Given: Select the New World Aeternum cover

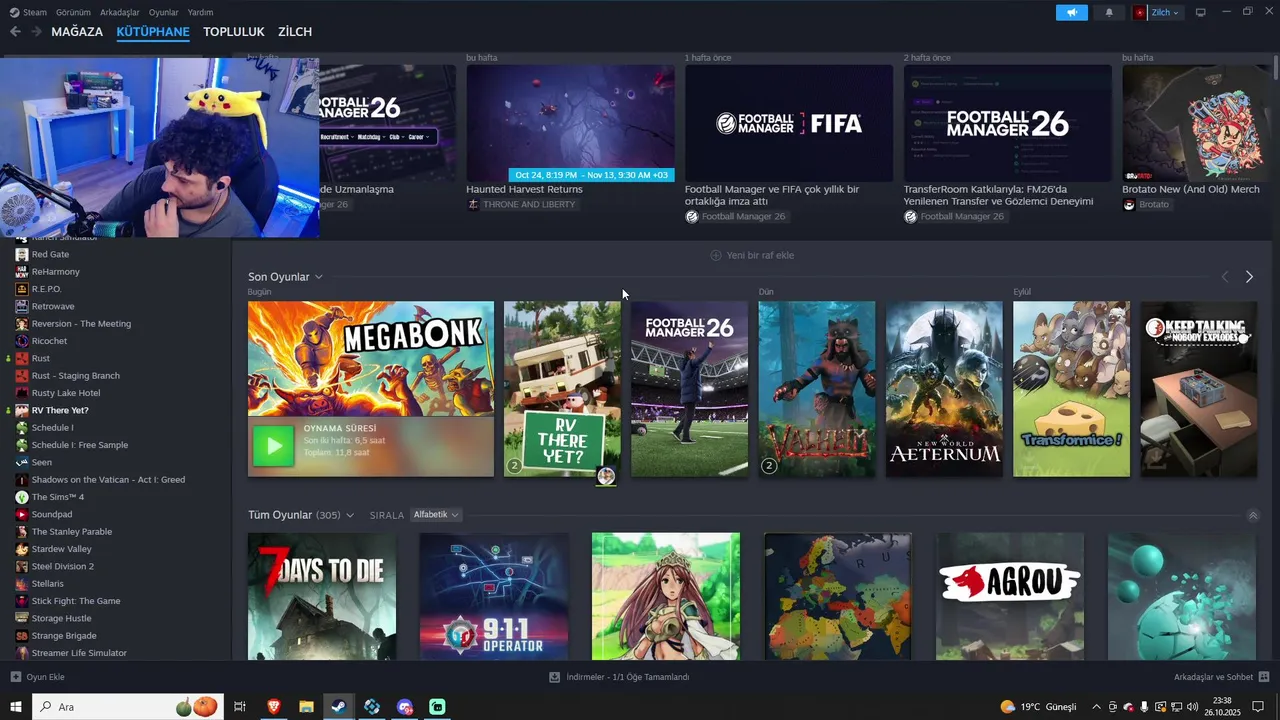Looking at the screenshot, I should pos(944,389).
